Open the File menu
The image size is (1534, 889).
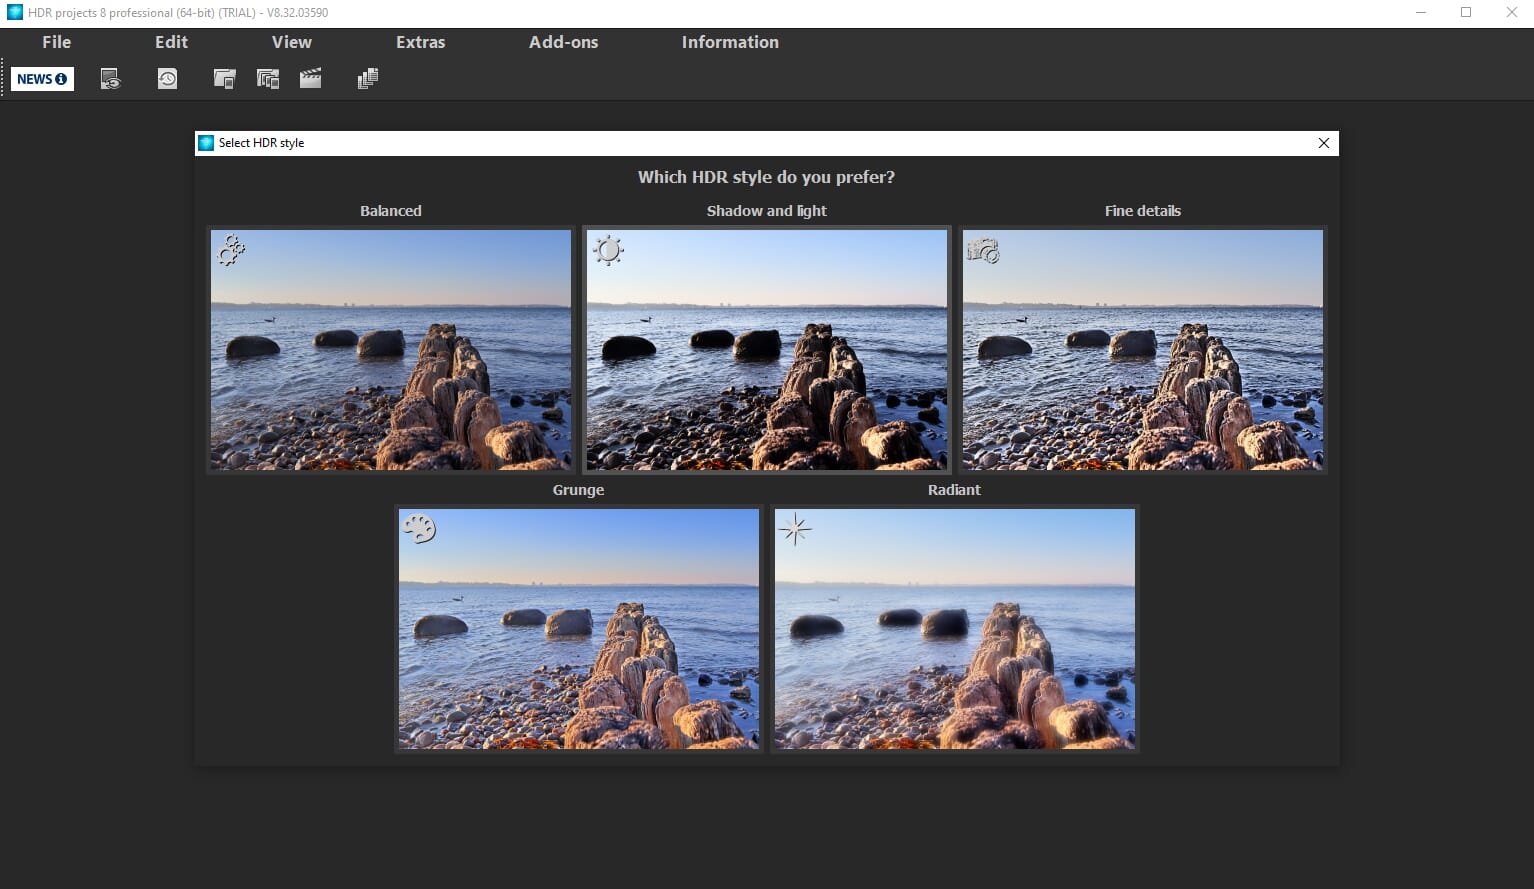[57, 42]
